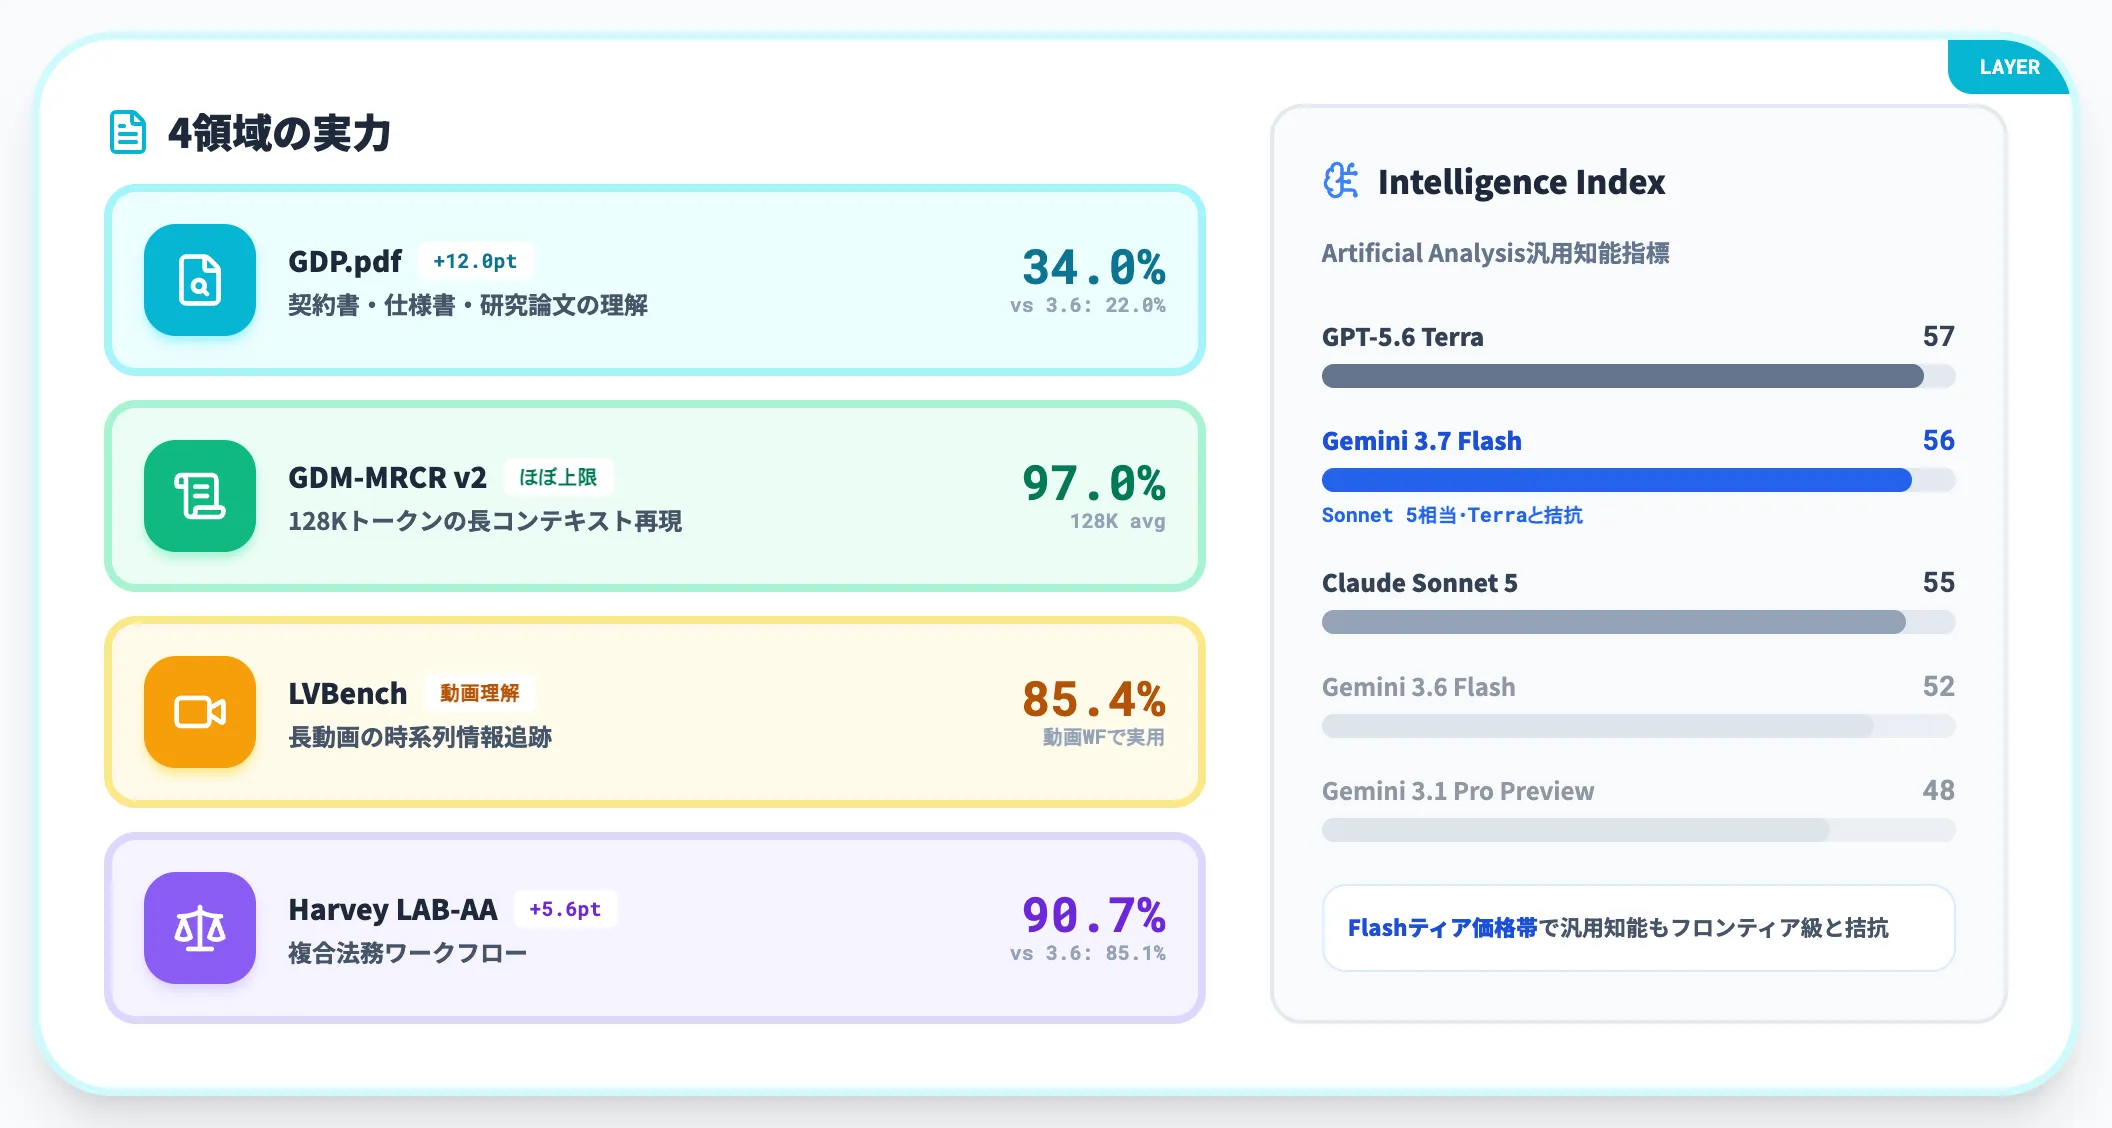This screenshot has height=1128, width=2112.
Task: Select the 動画理解 badge on LVBench
Action: coord(480,693)
